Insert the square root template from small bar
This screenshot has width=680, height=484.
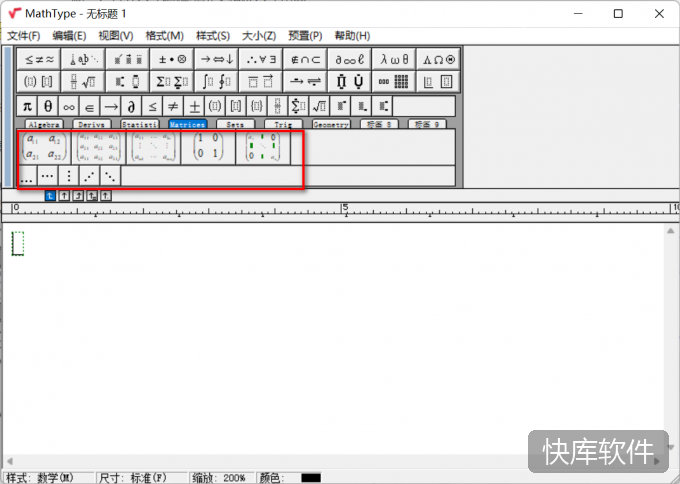(x=319, y=106)
